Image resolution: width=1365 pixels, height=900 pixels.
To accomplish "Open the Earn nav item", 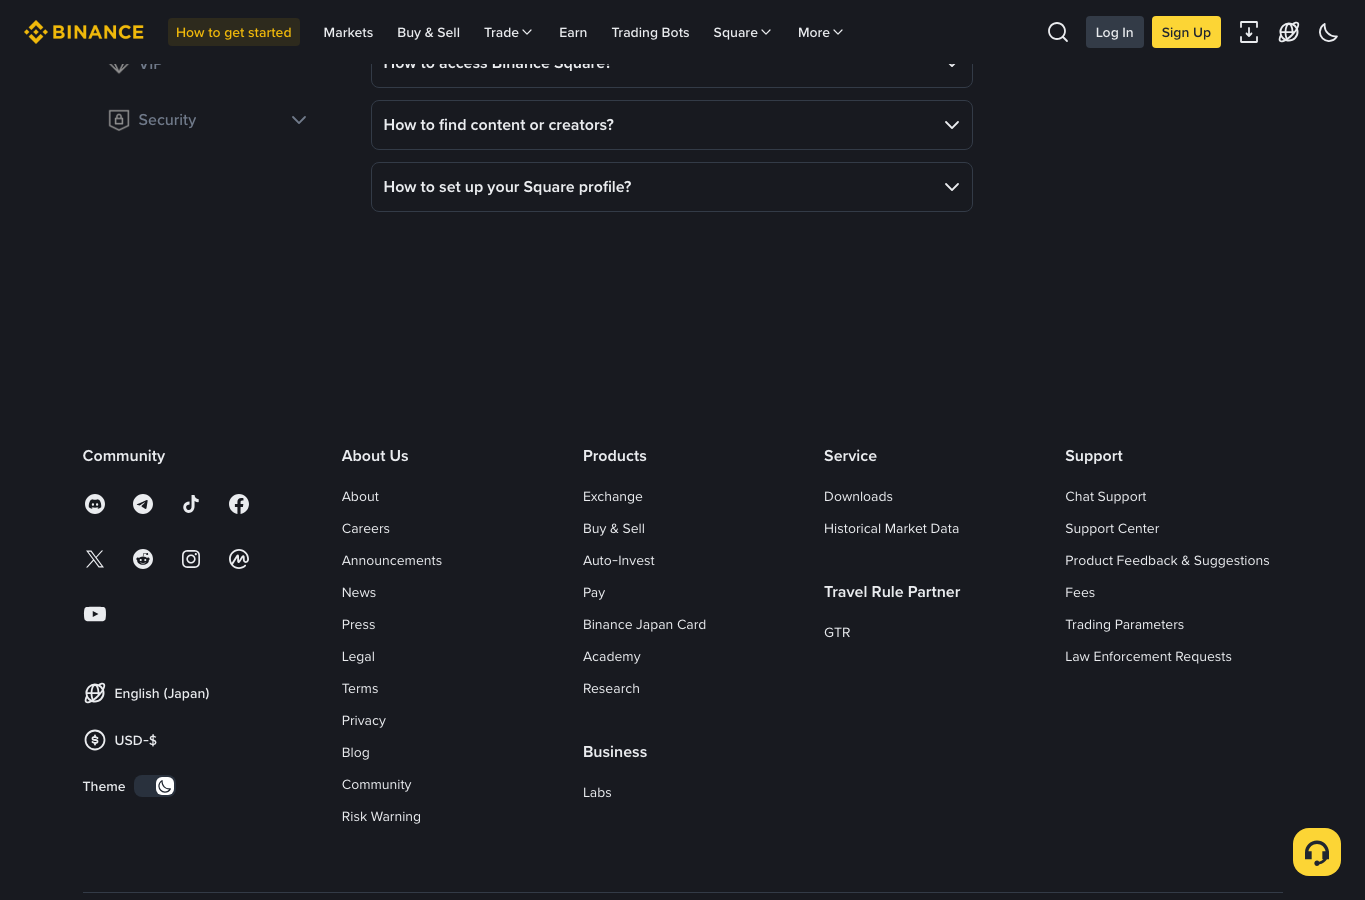I will tap(573, 32).
